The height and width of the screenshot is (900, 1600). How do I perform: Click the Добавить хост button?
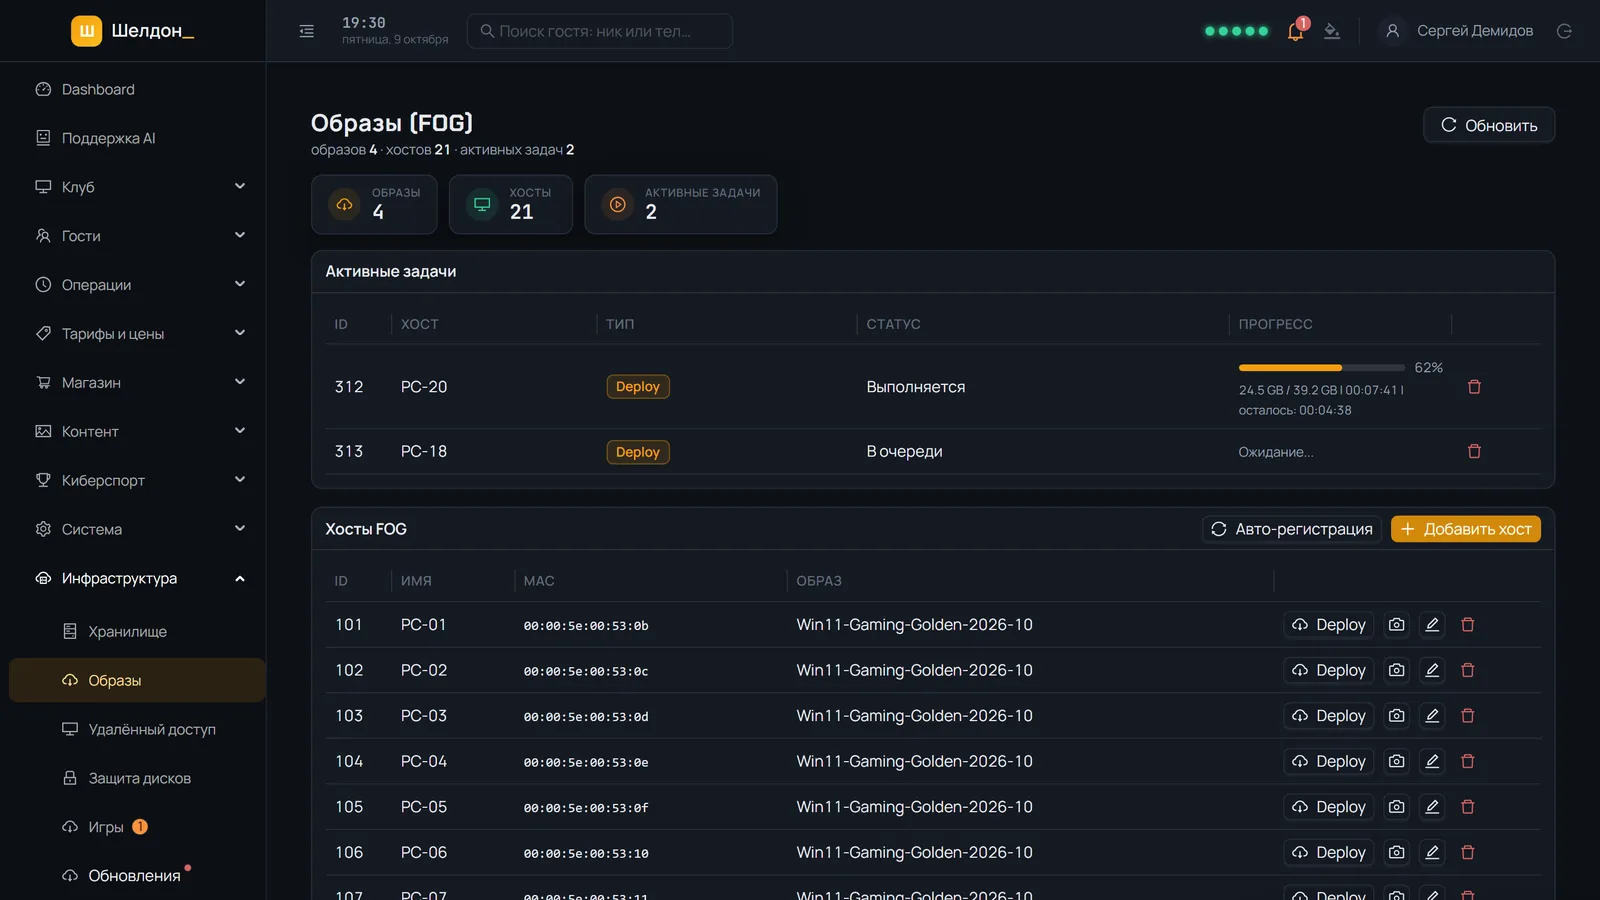(1466, 529)
